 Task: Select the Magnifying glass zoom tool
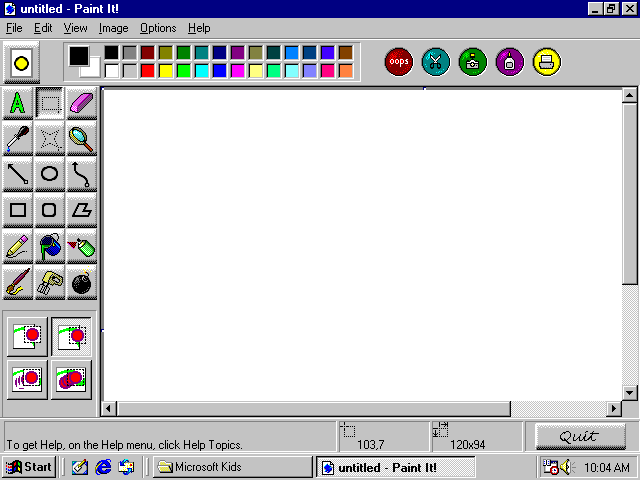[81, 139]
